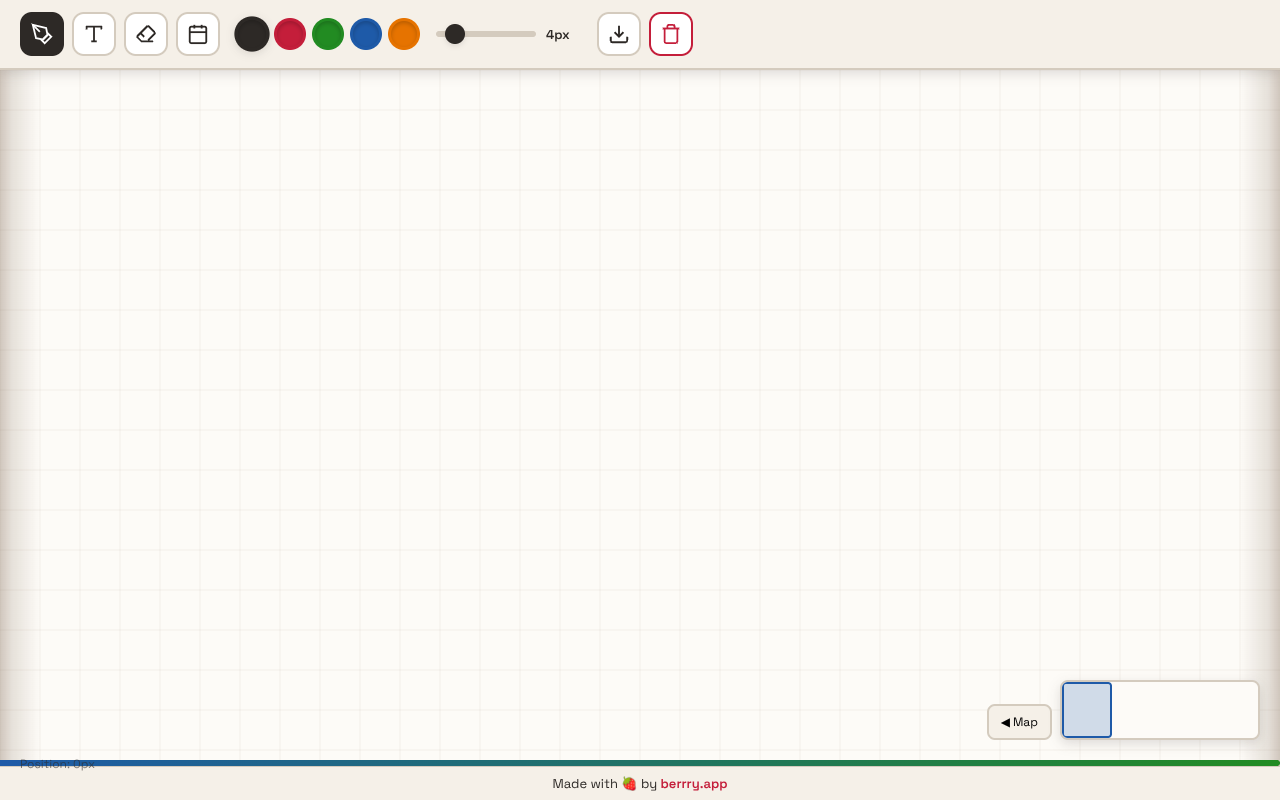Jump to the far right of the minimap
The width and height of the screenshot is (1280, 800).
(x=1248, y=710)
